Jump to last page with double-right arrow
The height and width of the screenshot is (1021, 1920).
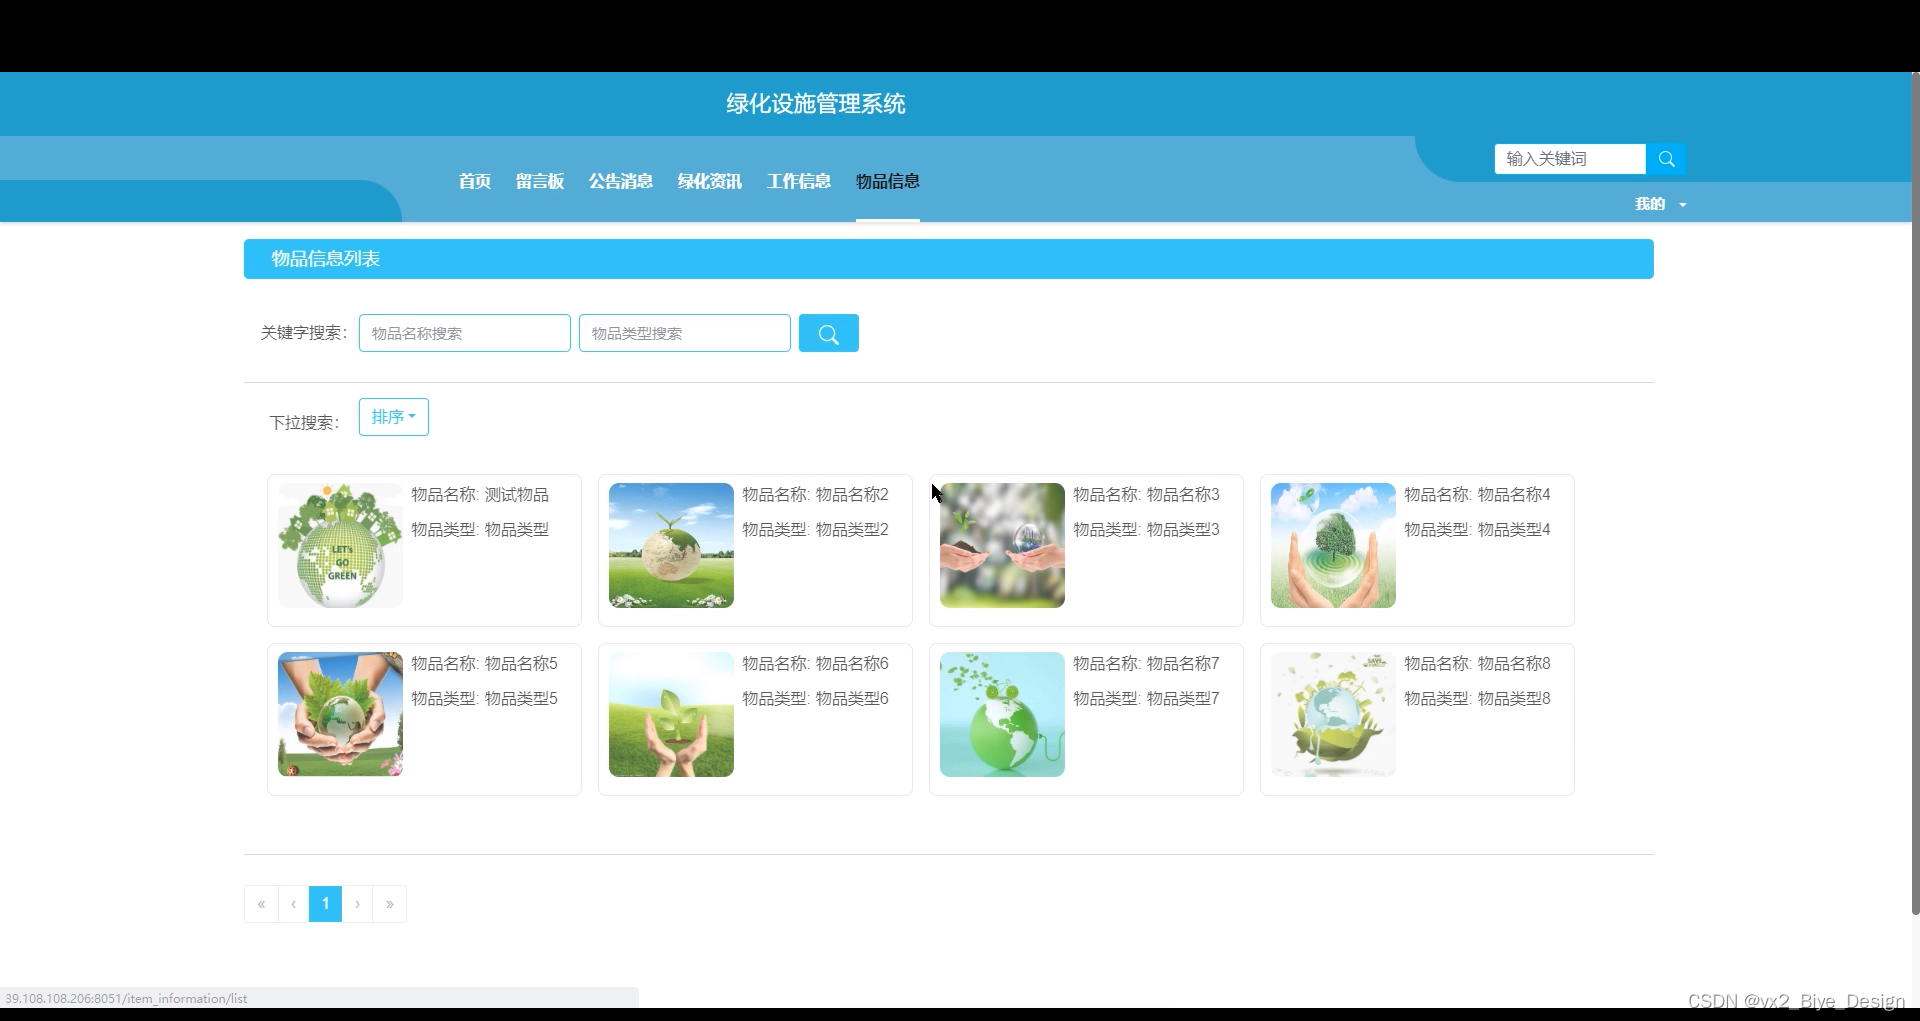389,903
